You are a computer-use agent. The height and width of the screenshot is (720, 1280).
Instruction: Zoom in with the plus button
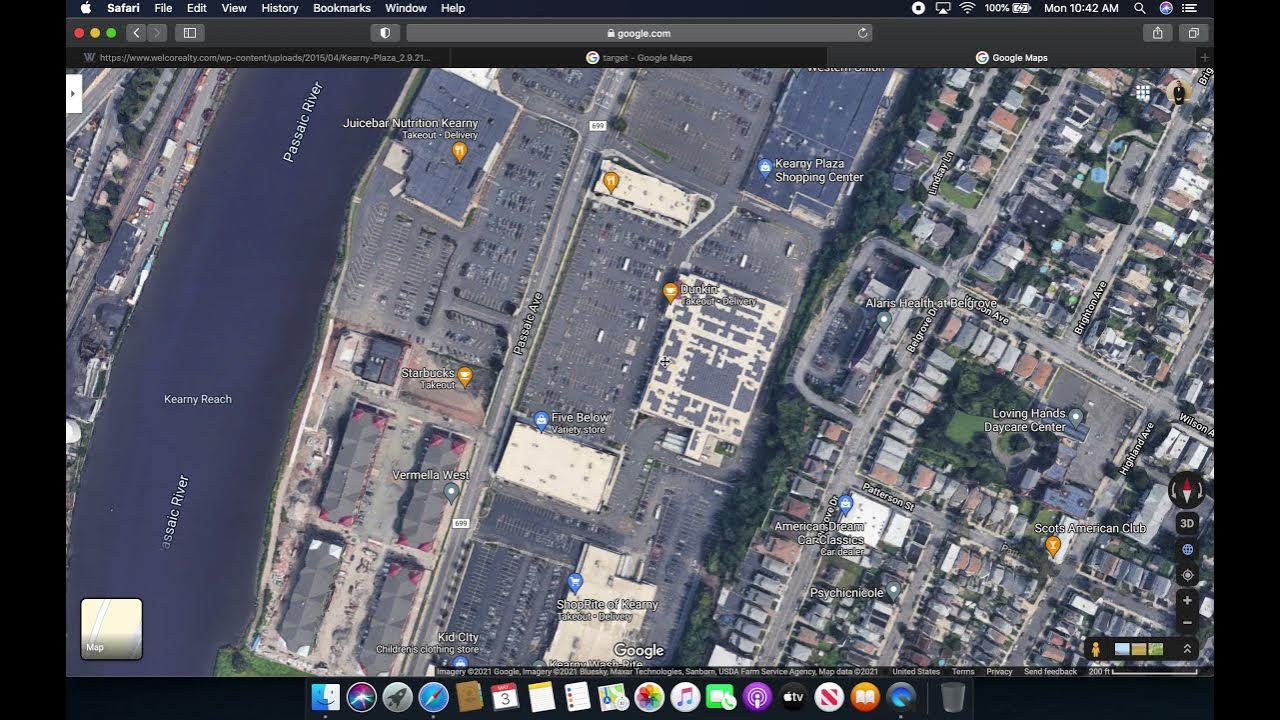click(1187, 600)
